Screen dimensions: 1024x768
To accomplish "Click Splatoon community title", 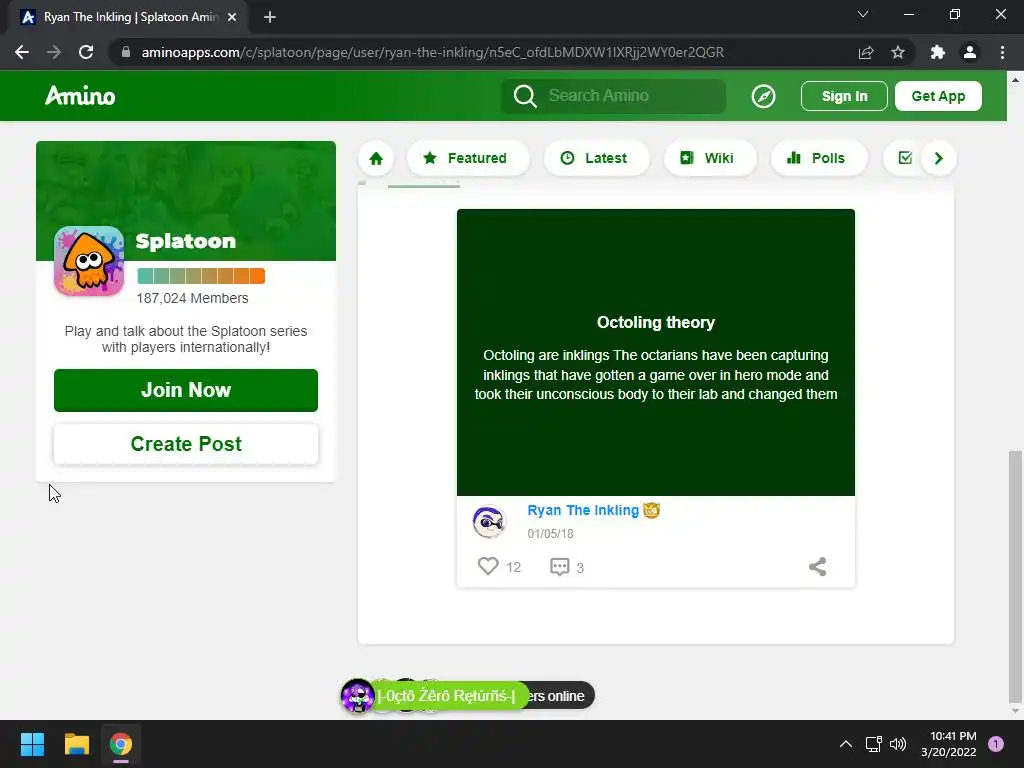I will 185,241.
